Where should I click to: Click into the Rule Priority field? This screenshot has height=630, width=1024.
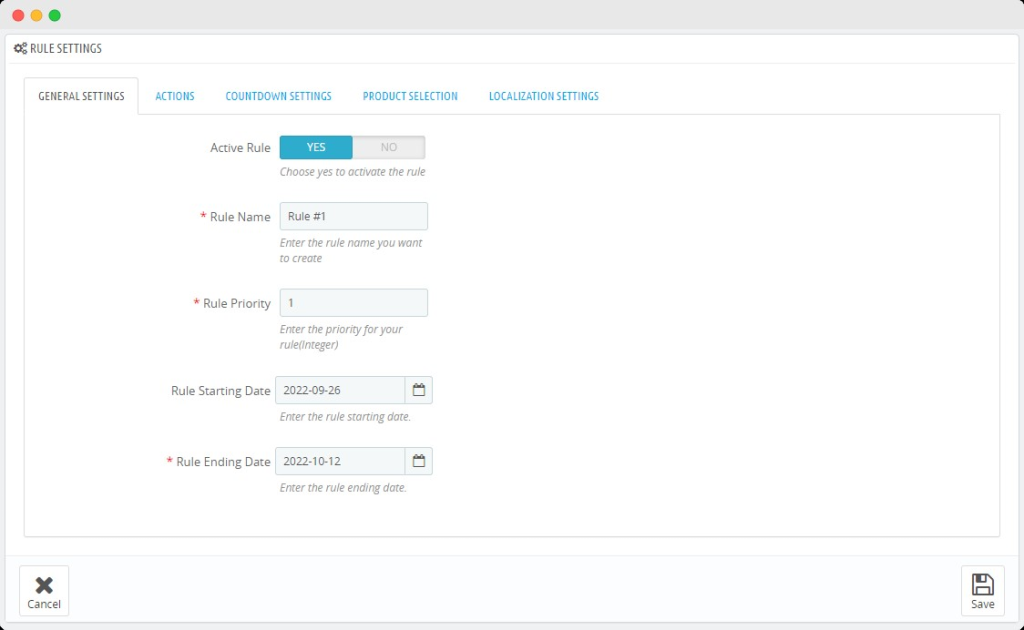[353, 303]
